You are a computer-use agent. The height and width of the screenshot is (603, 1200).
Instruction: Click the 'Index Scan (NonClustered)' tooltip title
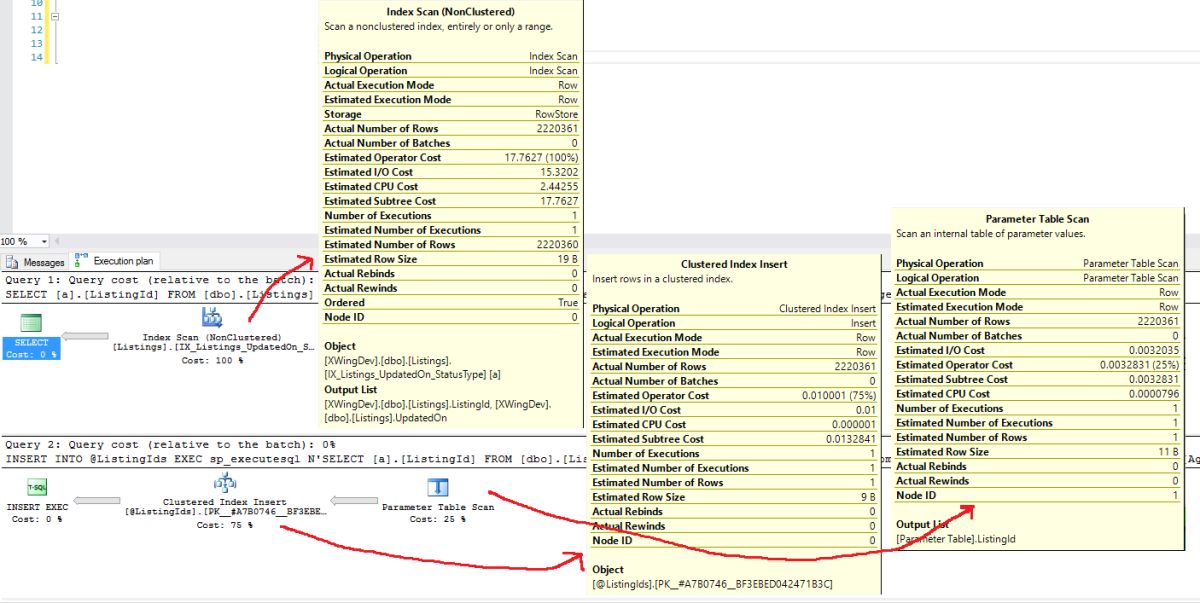[x=450, y=12]
